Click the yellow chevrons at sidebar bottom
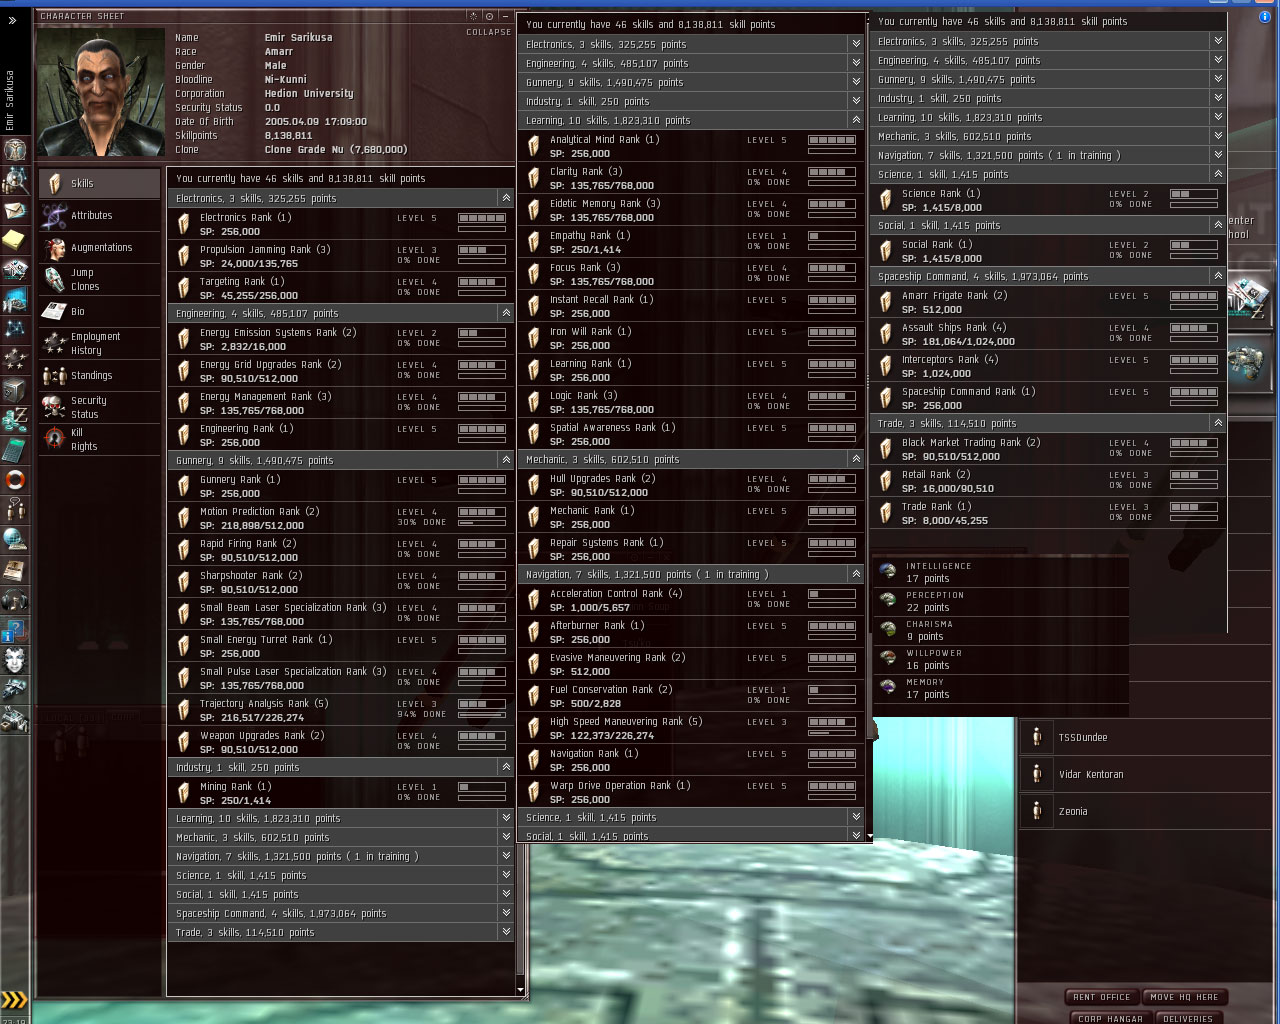The width and height of the screenshot is (1280, 1024). pos(14,1000)
